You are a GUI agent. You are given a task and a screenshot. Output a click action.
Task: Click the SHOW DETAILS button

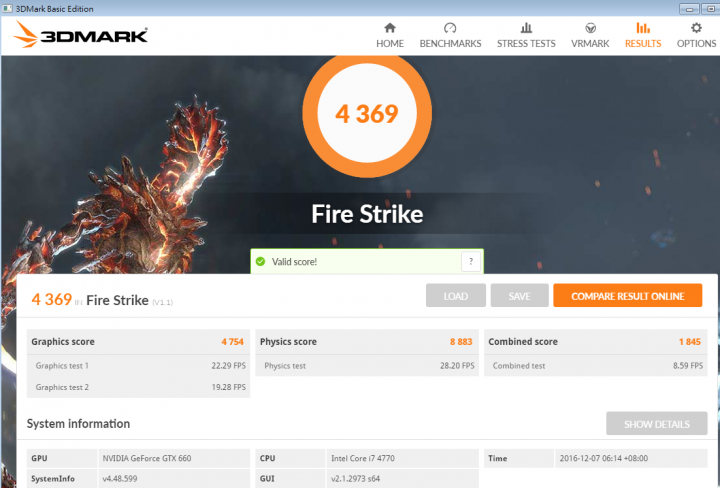point(656,423)
